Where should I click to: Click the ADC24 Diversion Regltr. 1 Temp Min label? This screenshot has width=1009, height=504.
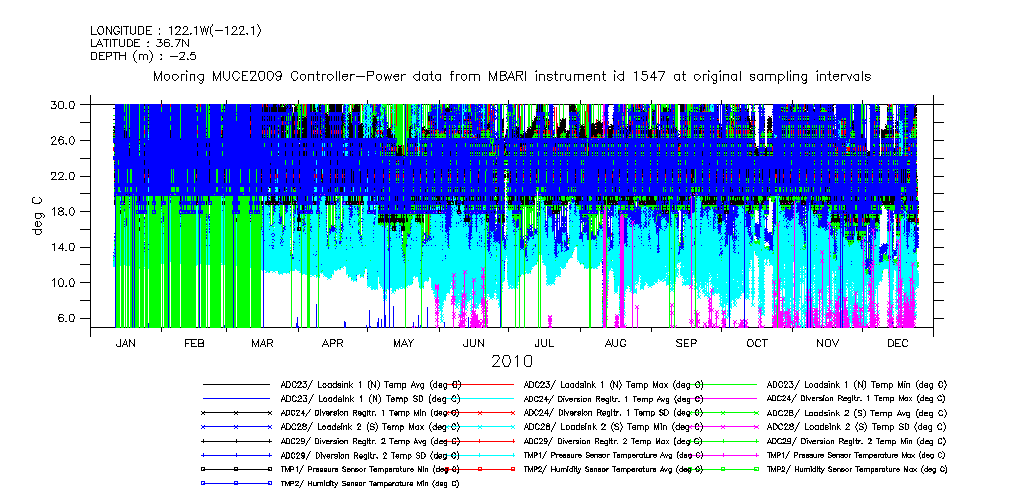(370, 412)
